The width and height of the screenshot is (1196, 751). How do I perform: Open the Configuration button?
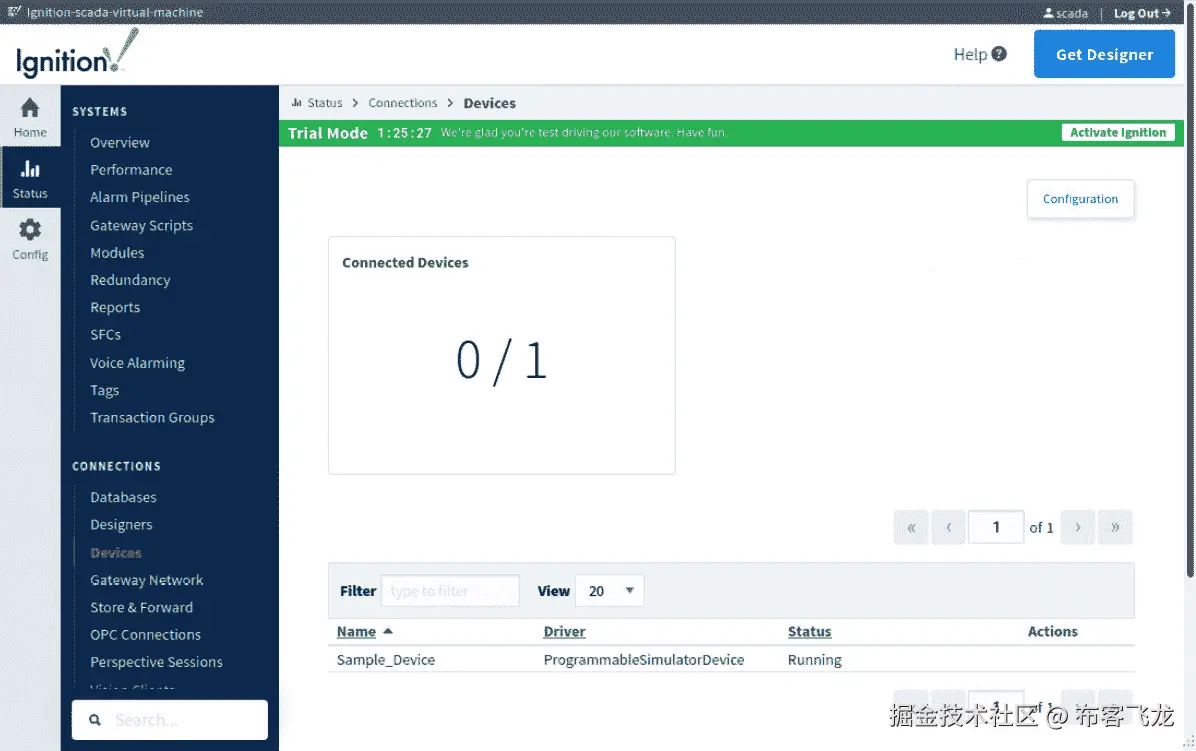pyautogui.click(x=1080, y=199)
